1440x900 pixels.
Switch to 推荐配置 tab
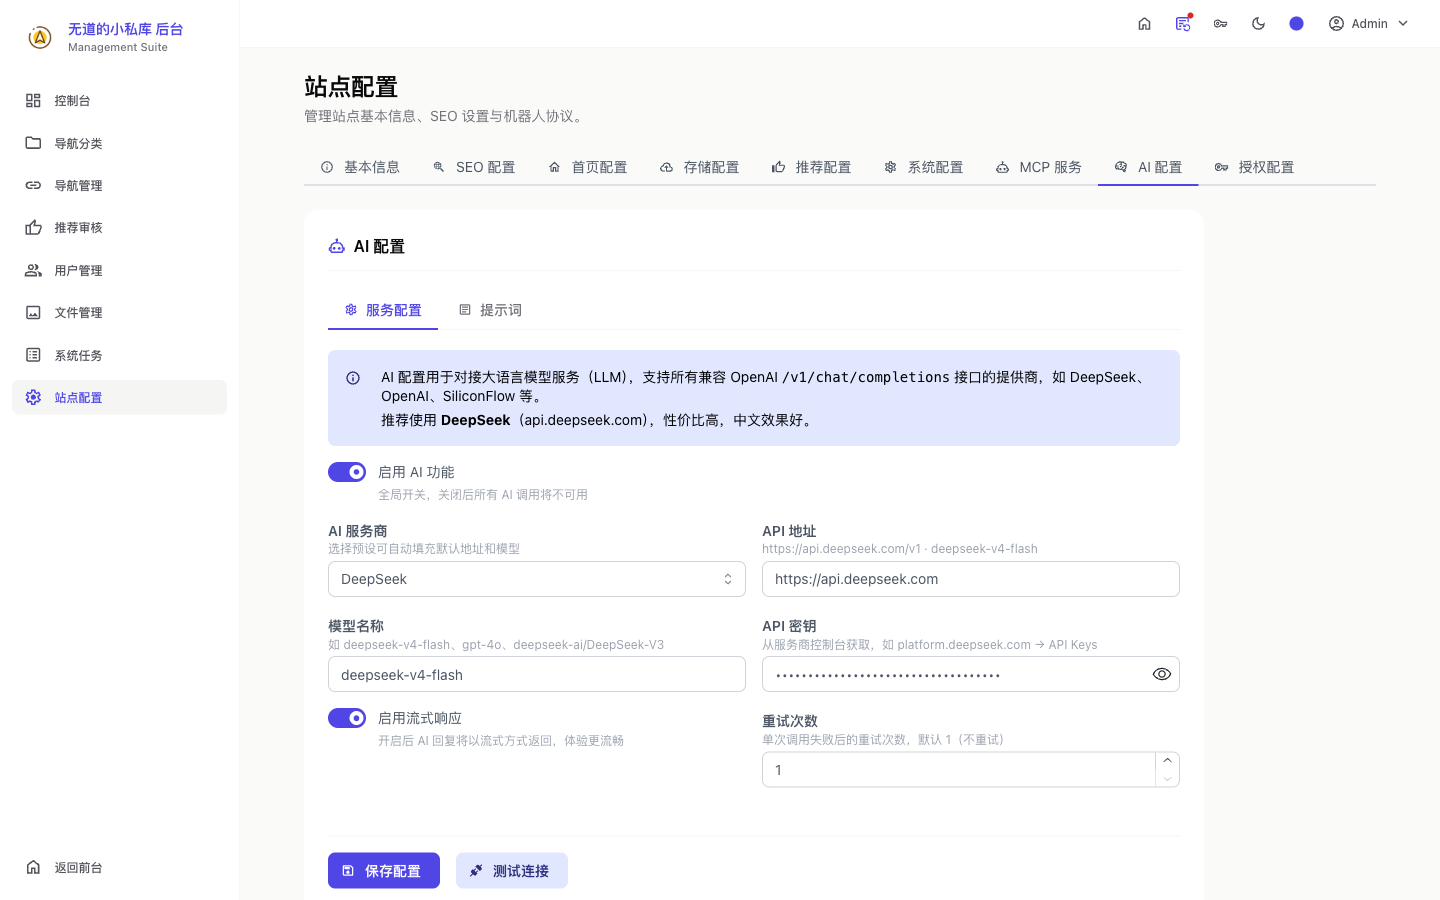812,167
